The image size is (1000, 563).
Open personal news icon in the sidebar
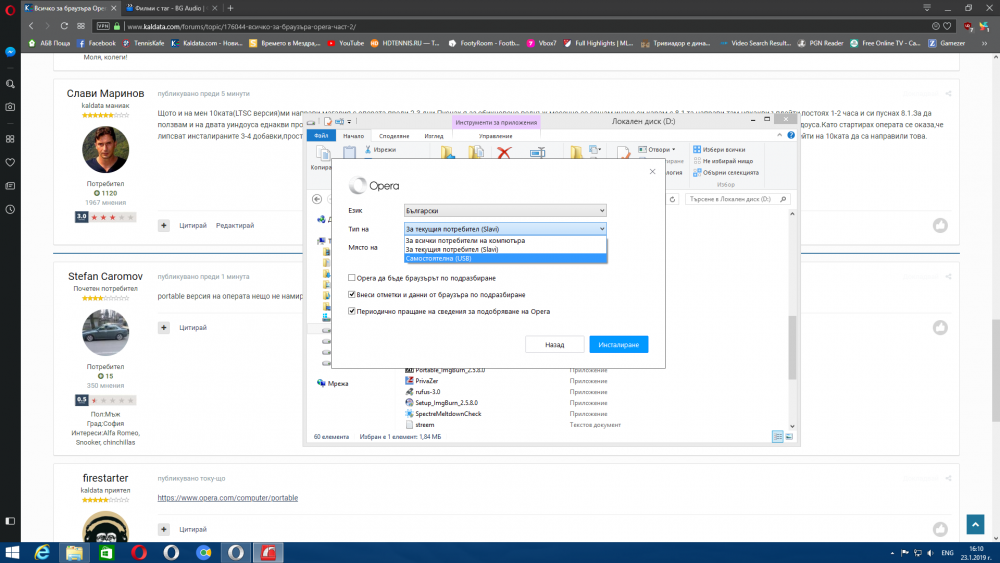tap(10, 186)
